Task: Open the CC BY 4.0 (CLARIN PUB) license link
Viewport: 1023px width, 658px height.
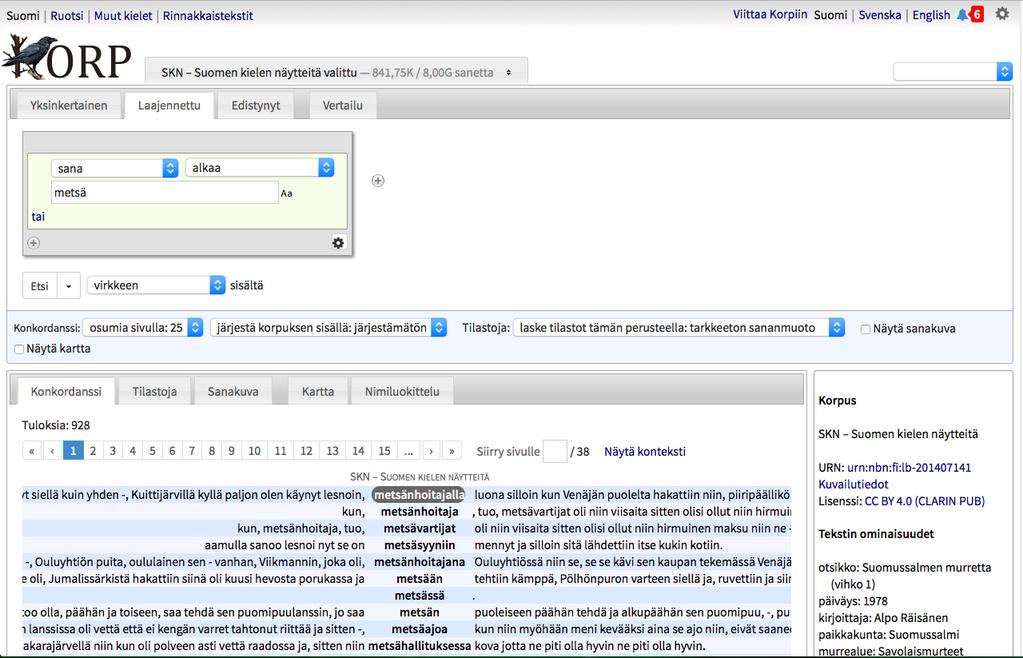Action: point(924,501)
